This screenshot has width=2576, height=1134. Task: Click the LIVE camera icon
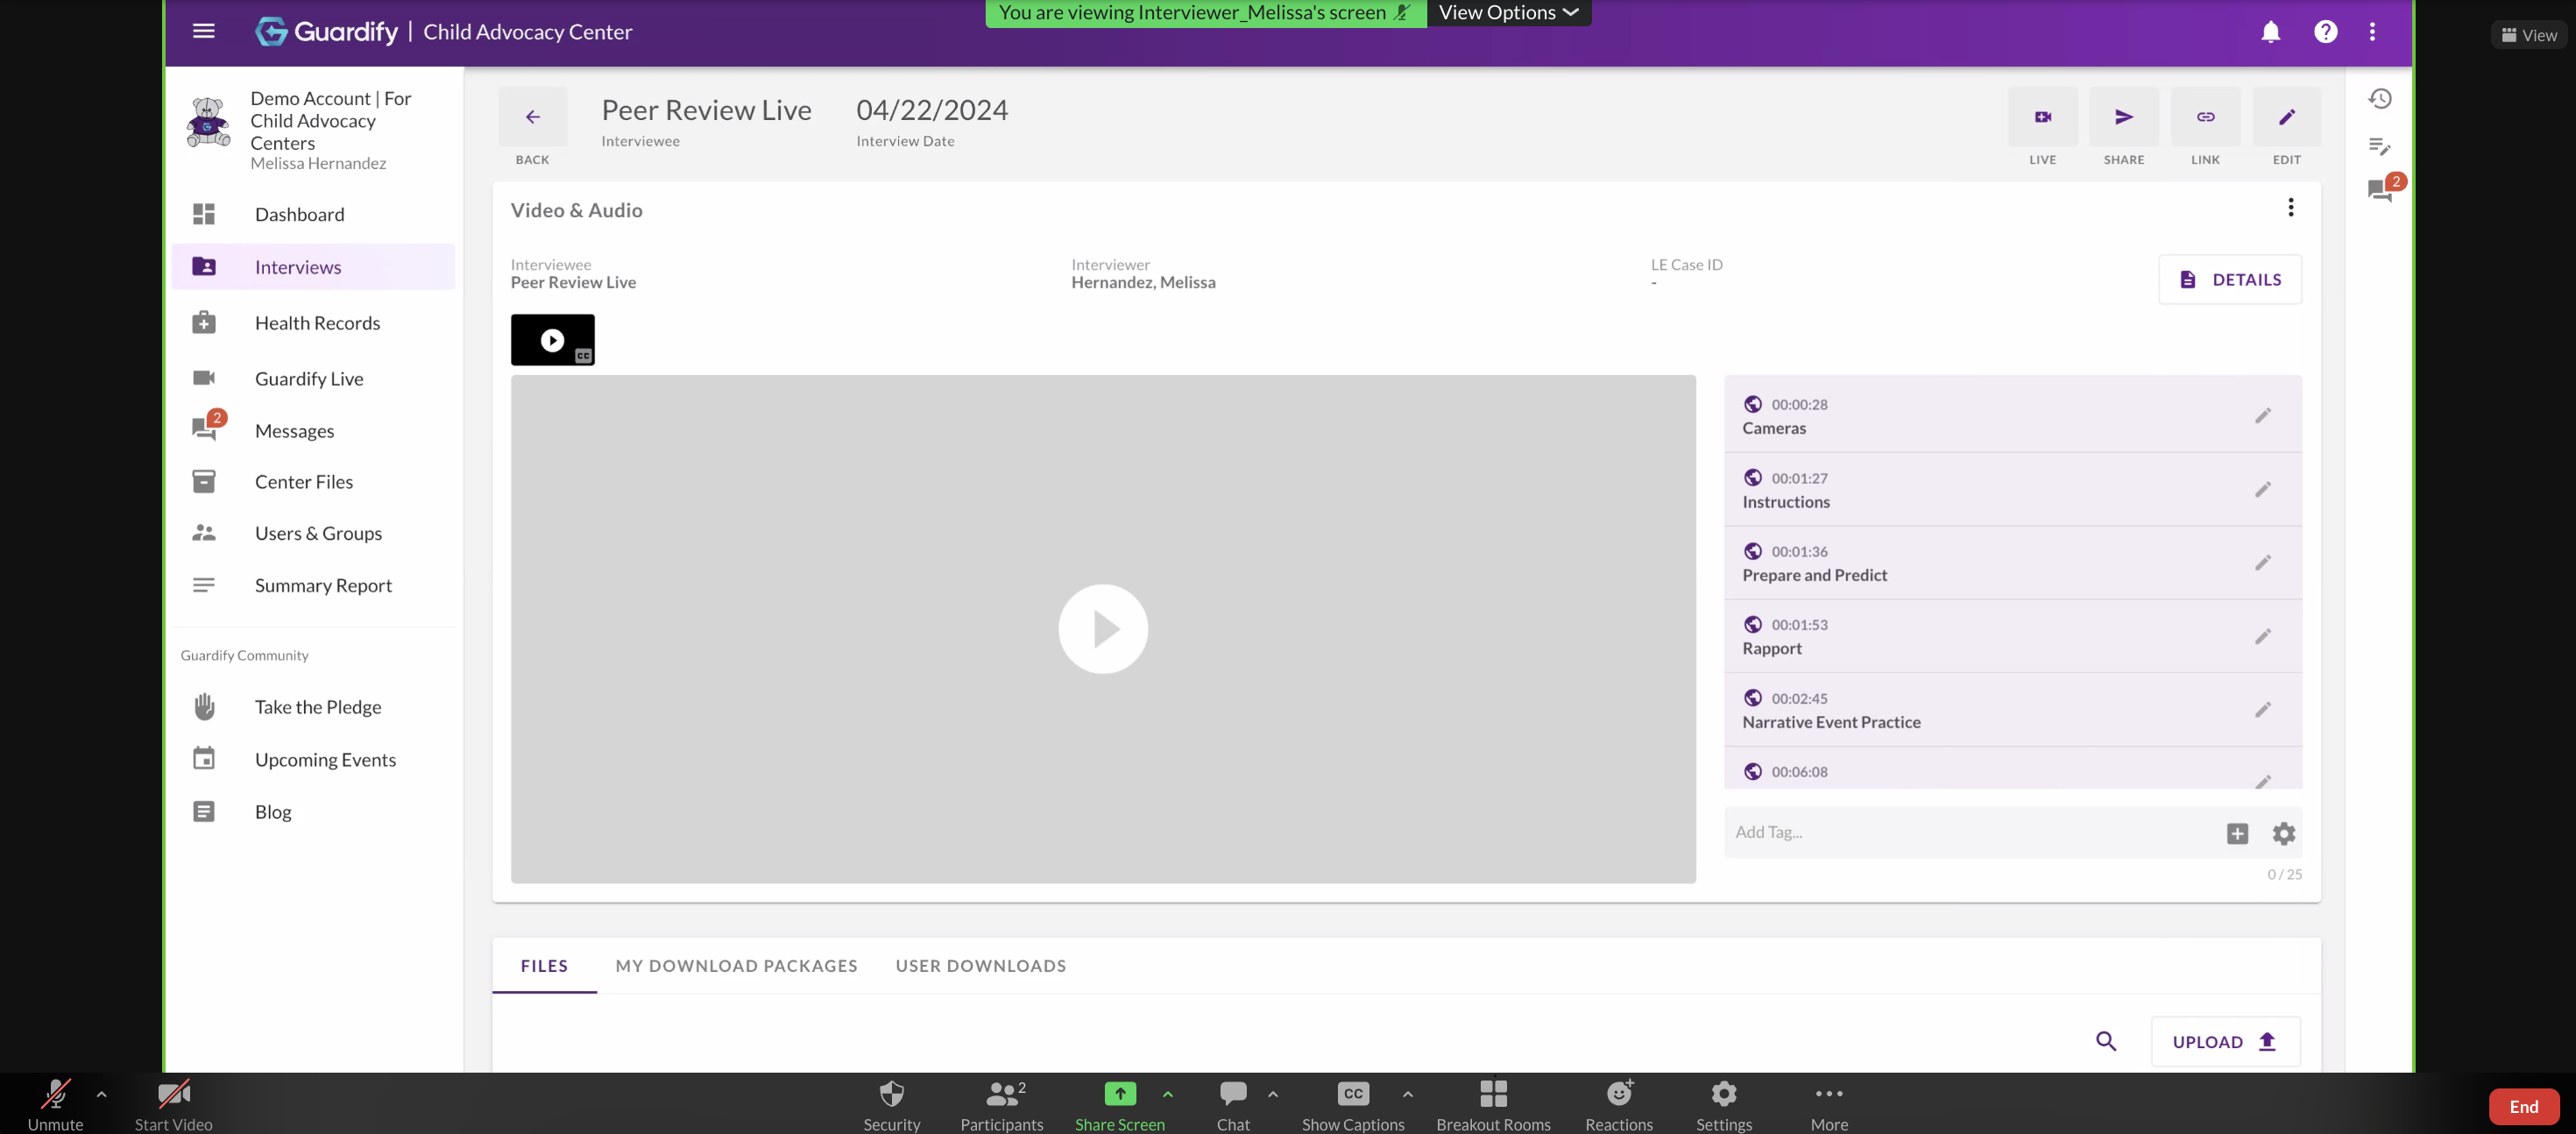tap(2042, 116)
